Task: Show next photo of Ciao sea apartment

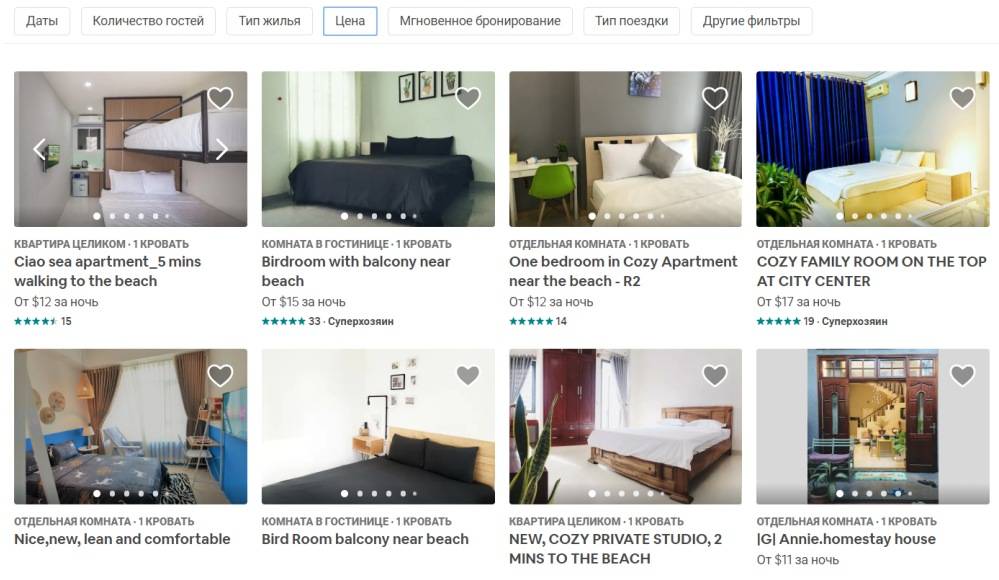Action: (x=221, y=149)
